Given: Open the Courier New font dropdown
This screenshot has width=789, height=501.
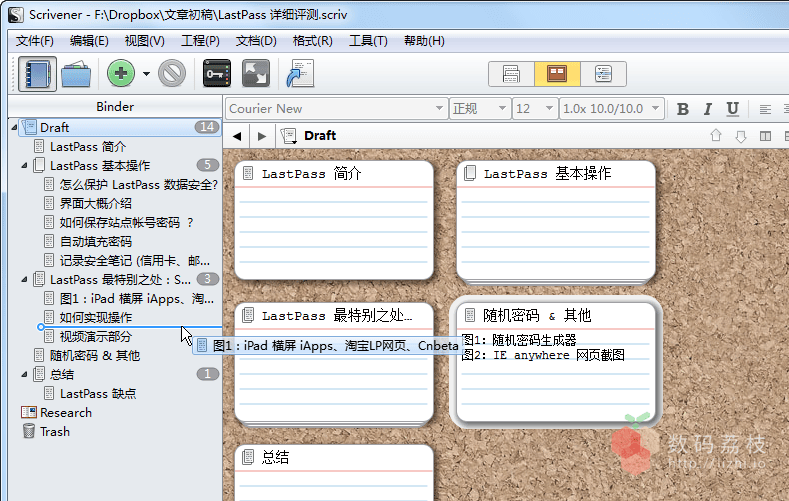Looking at the screenshot, I should point(336,109).
